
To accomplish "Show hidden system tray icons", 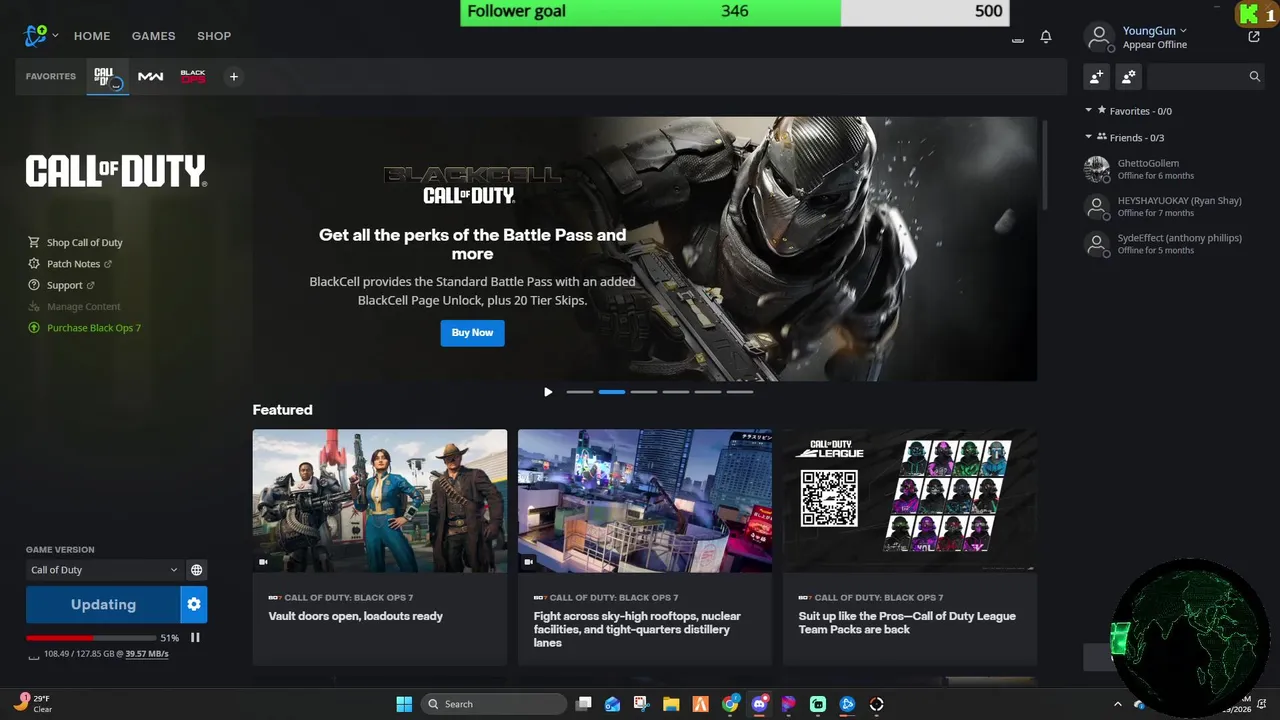I will tap(1118, 704).
